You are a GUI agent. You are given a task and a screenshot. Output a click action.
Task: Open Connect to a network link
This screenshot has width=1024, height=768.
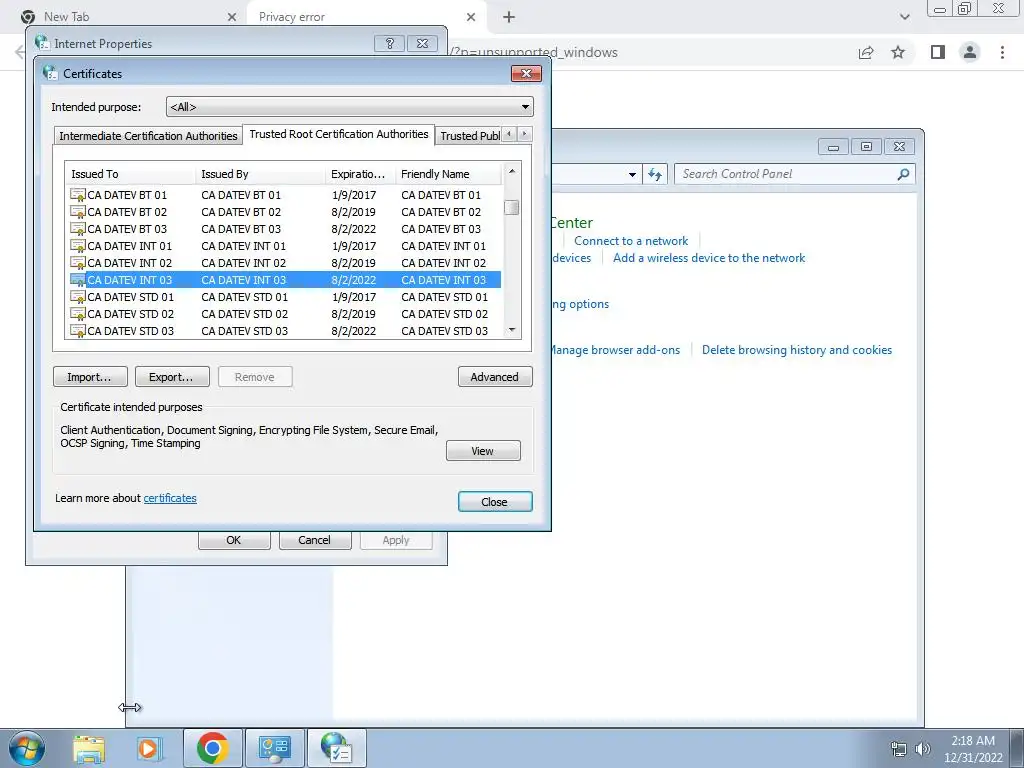631,241
